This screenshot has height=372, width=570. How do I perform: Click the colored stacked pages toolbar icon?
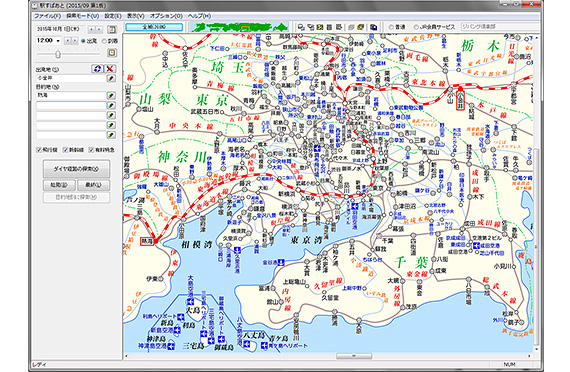tap(361, 27)
